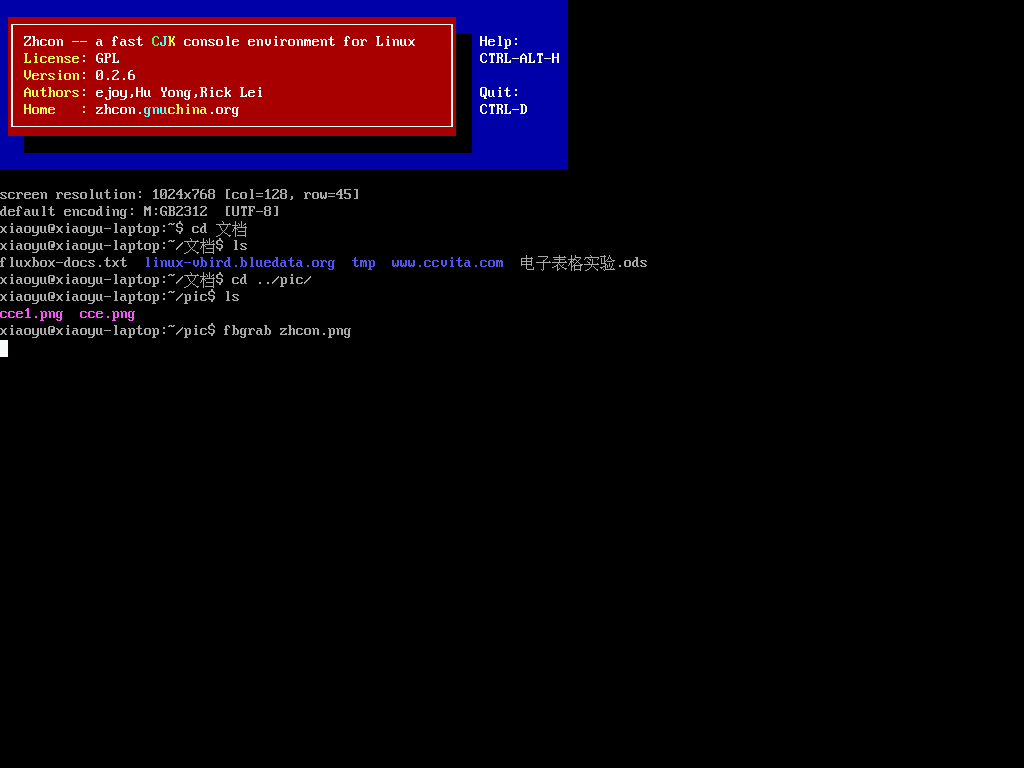
Task: Click the 'Quit:' label
Action: pyautogui.click(x=499, y=93)
